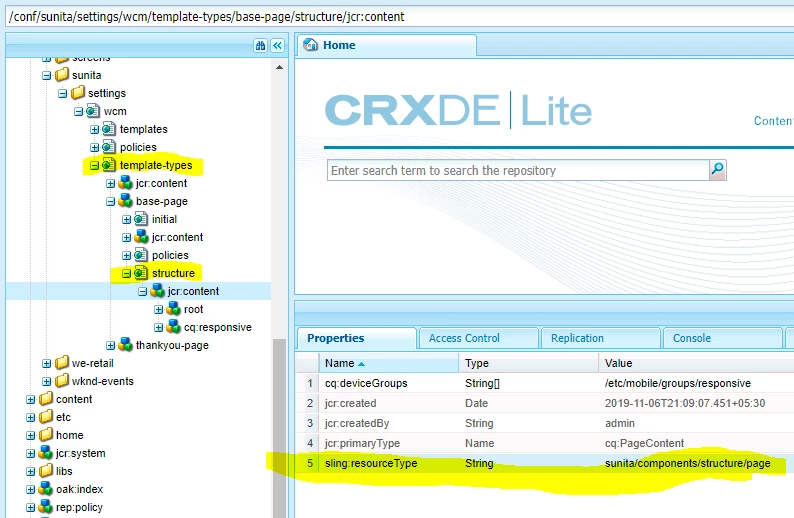Expand the root node
Viewport: 794px width, 518px height.
pos(158,309)
